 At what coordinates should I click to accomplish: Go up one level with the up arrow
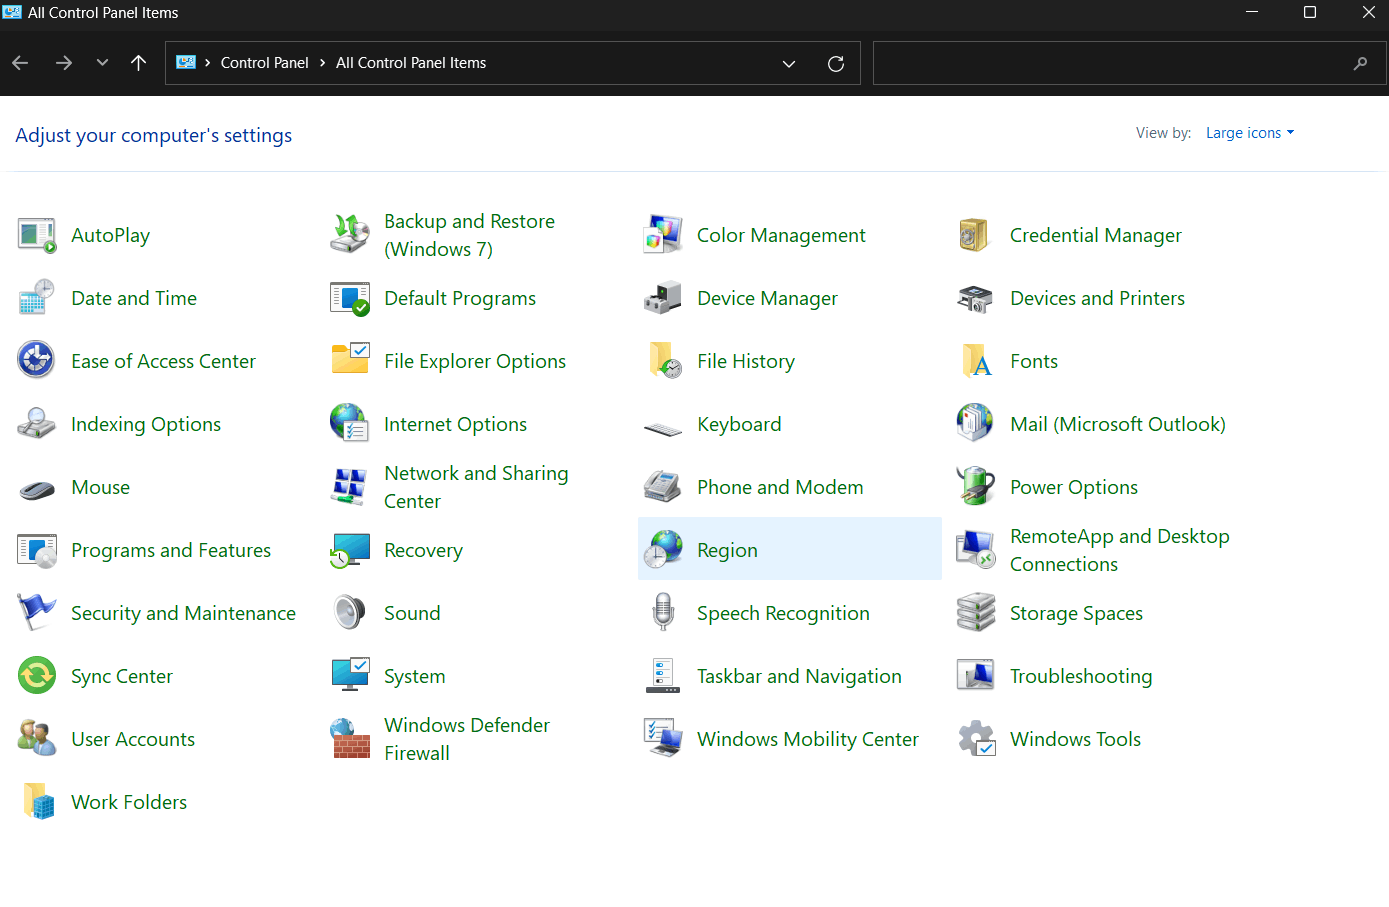pyautogui.click(x=139, y=63)
